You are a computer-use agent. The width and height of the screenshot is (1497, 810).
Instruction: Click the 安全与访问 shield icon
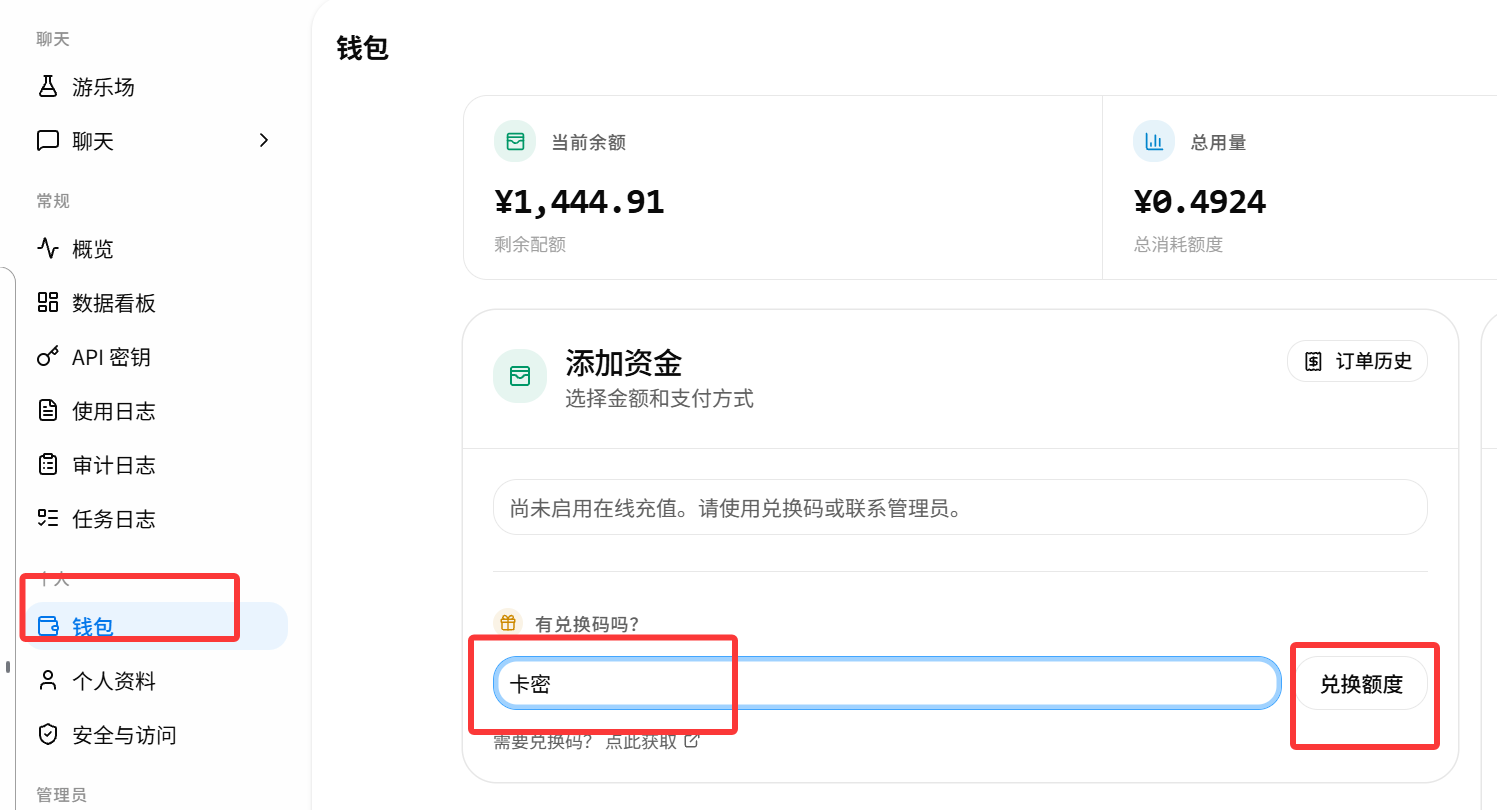pos(48,735)
